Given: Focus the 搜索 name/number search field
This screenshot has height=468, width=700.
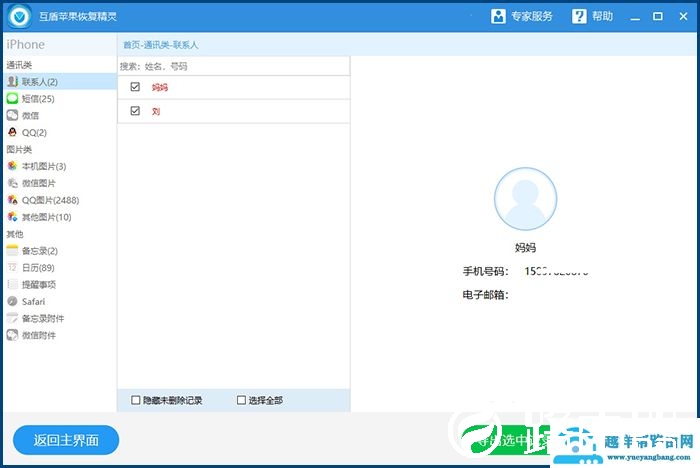Looking at the screenshot, I should (234, 67).
